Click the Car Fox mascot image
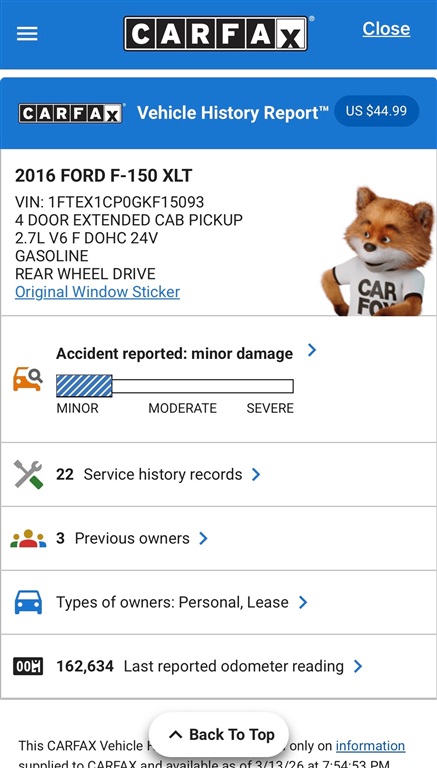The image size is (437, 768). point(378,251)
